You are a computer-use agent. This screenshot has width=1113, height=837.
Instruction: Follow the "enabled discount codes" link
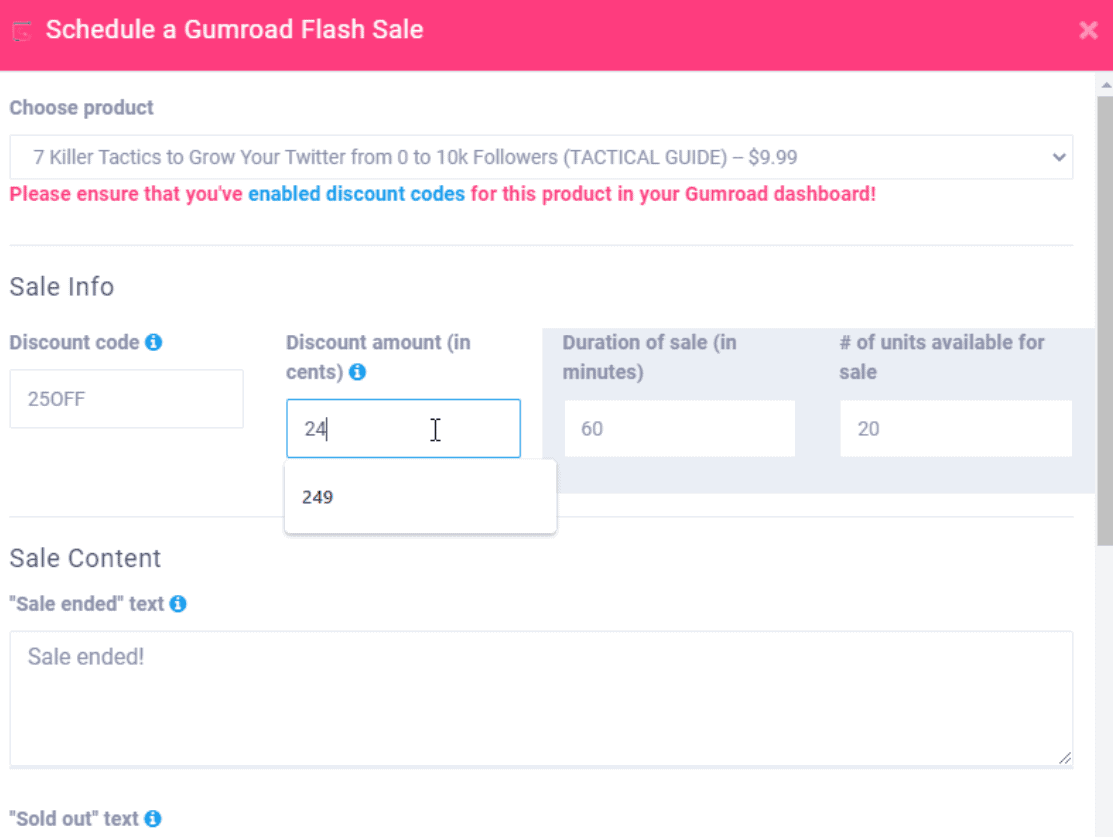[x=356, y=194]
